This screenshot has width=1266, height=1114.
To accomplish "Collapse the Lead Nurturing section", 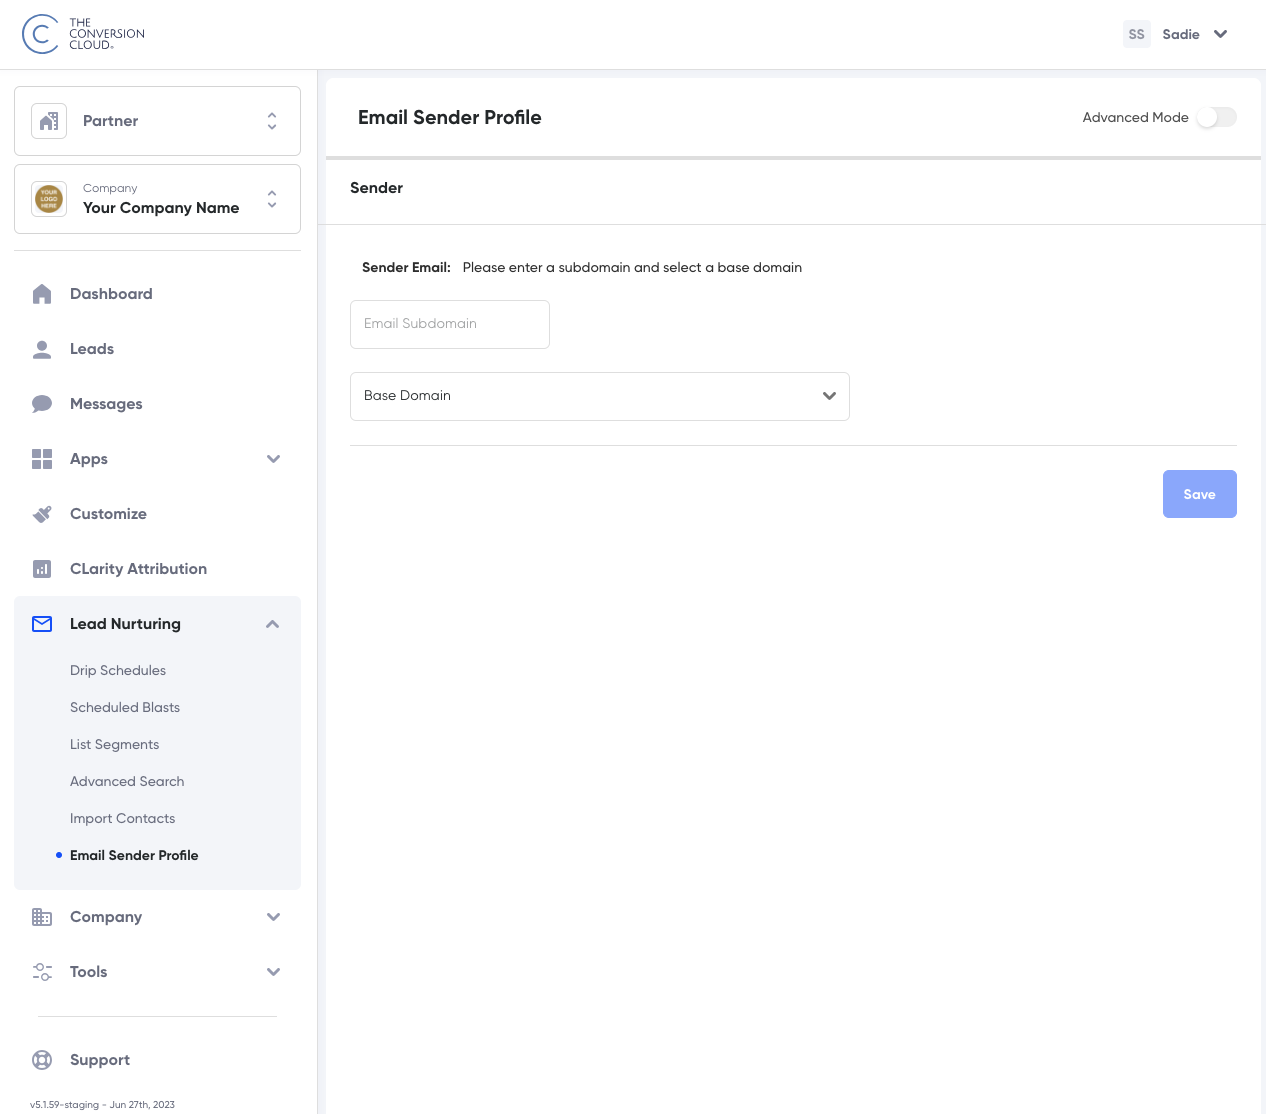I will [273, 624].
